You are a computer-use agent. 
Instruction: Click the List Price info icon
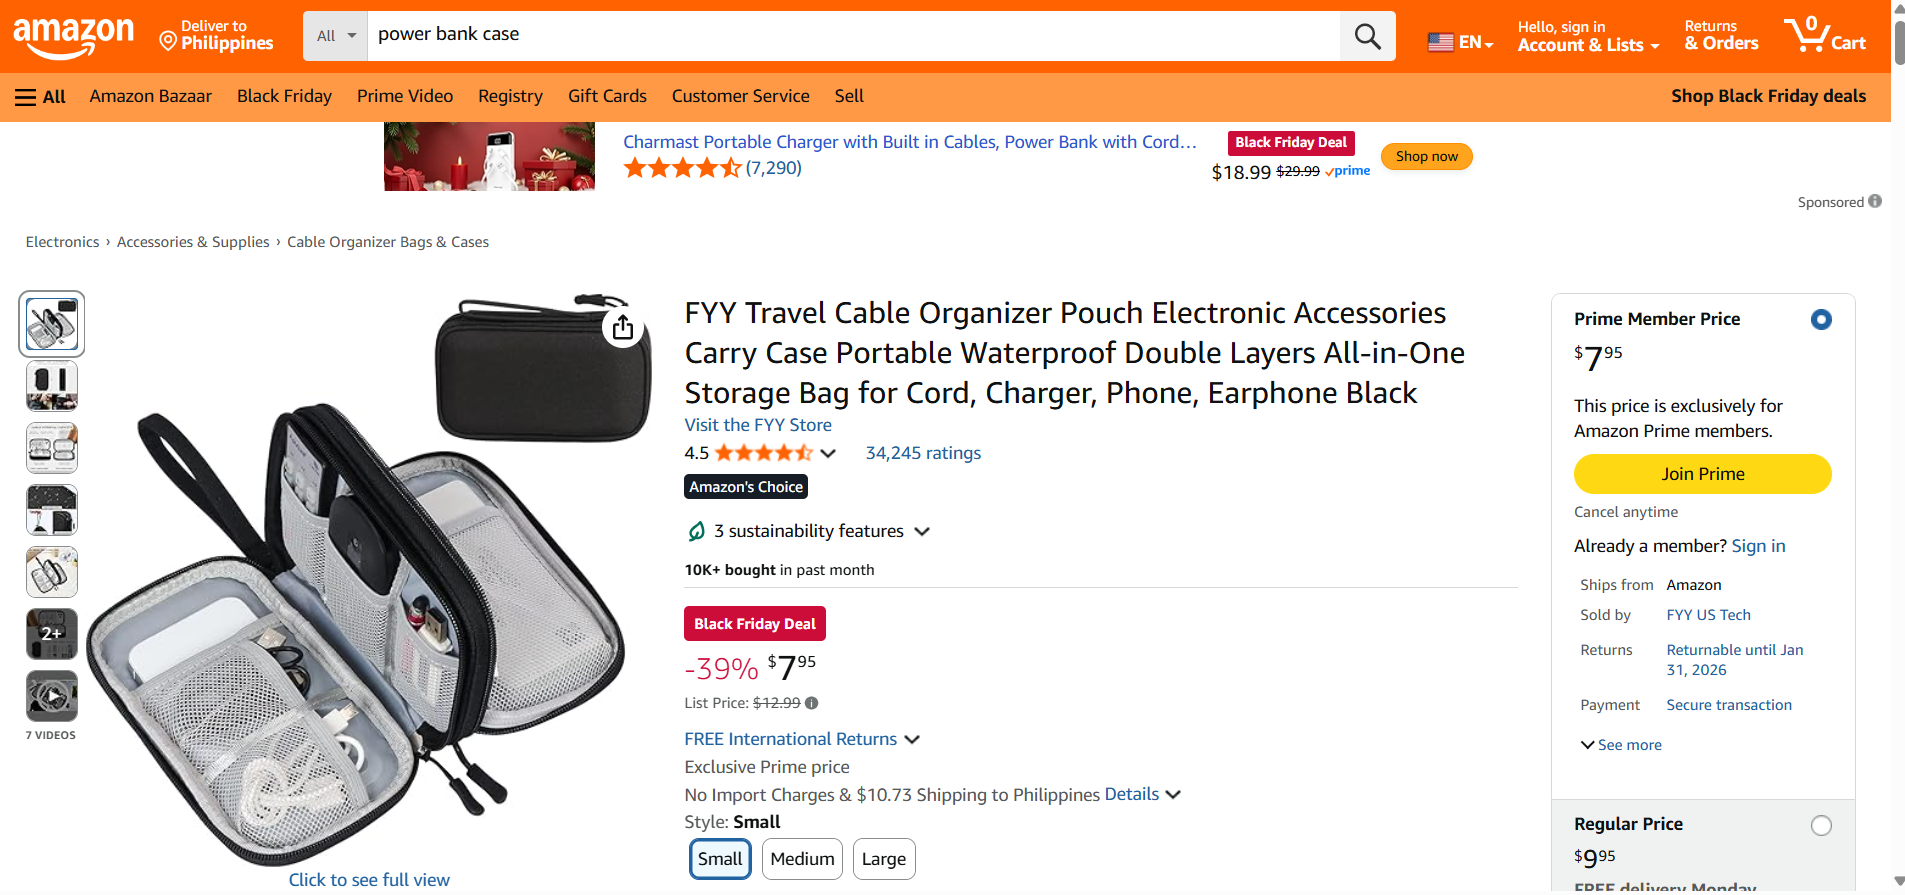(812, 703)
